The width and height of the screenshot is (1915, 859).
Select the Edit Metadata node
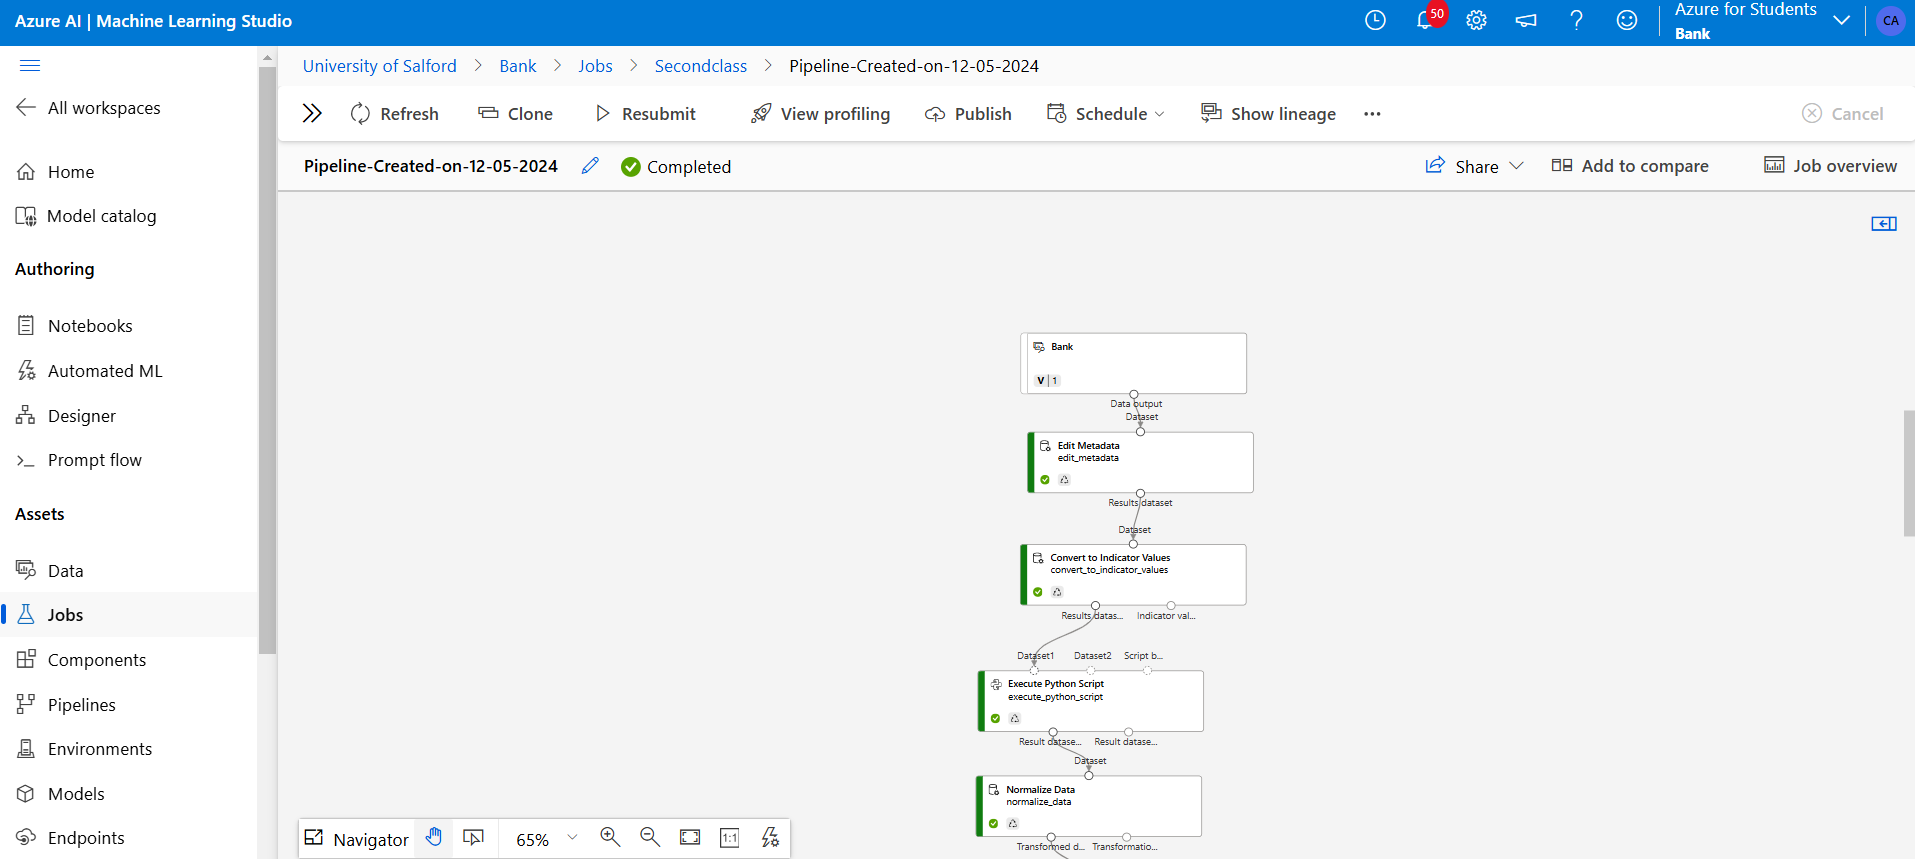point(1140,462)
